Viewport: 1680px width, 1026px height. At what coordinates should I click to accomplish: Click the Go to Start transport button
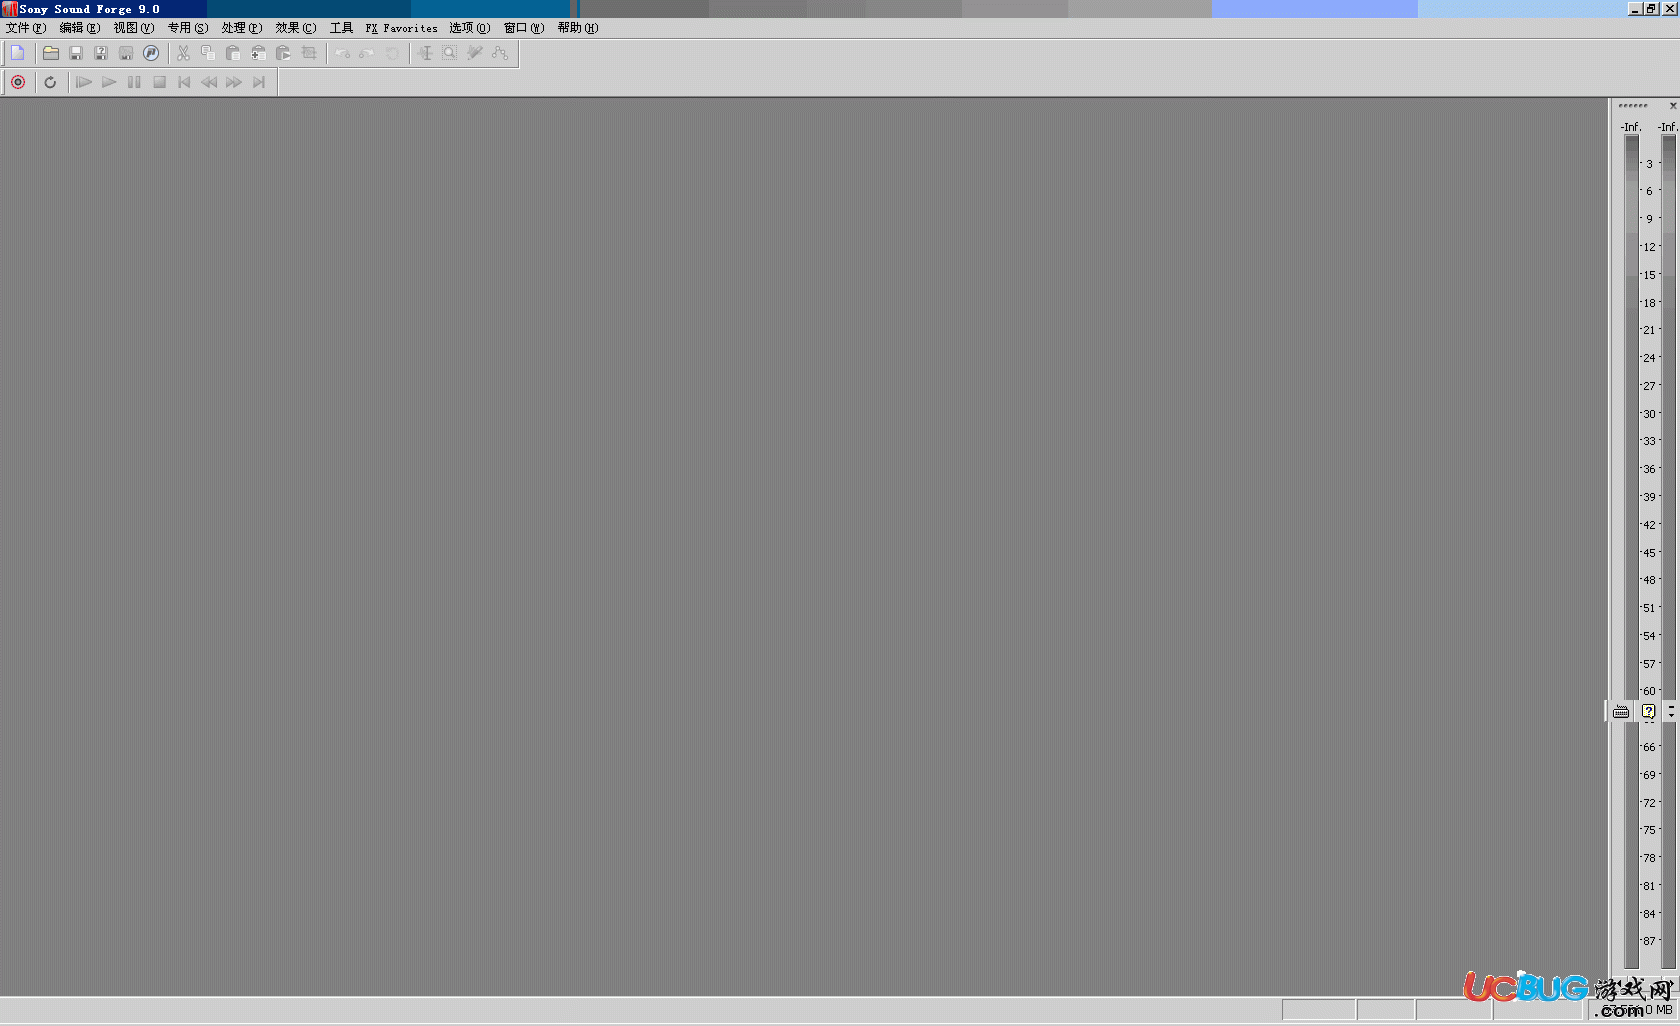pyautogui.click(x=184, y=82)
